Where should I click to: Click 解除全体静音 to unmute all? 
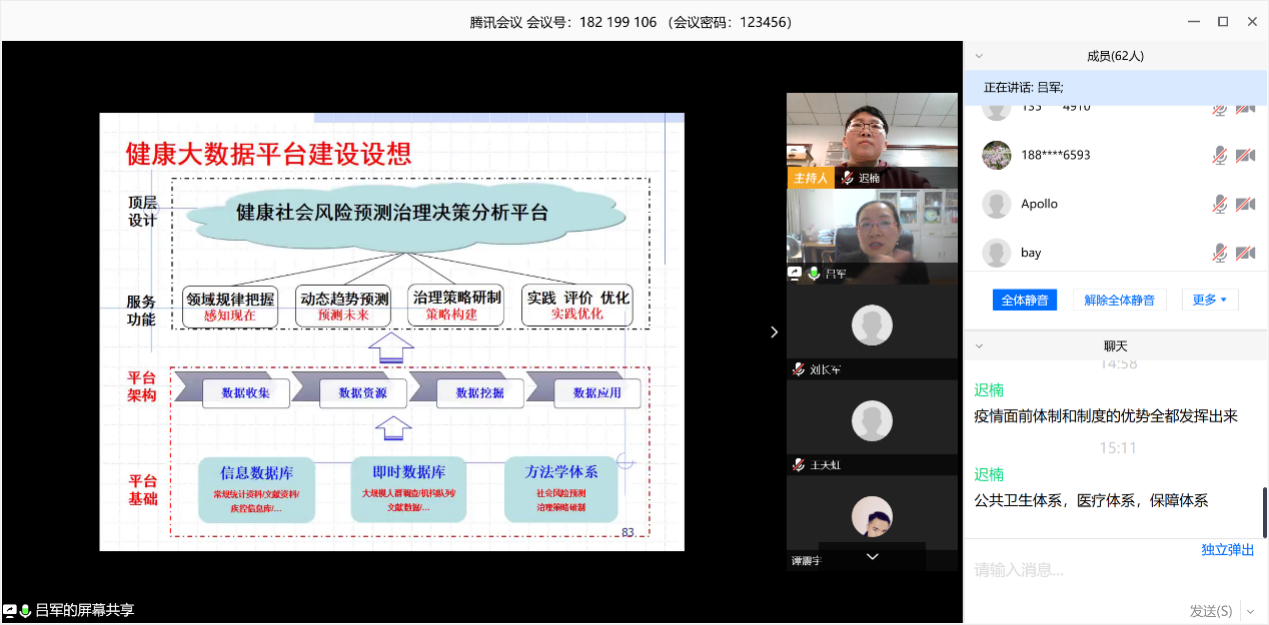[1120, 300]
